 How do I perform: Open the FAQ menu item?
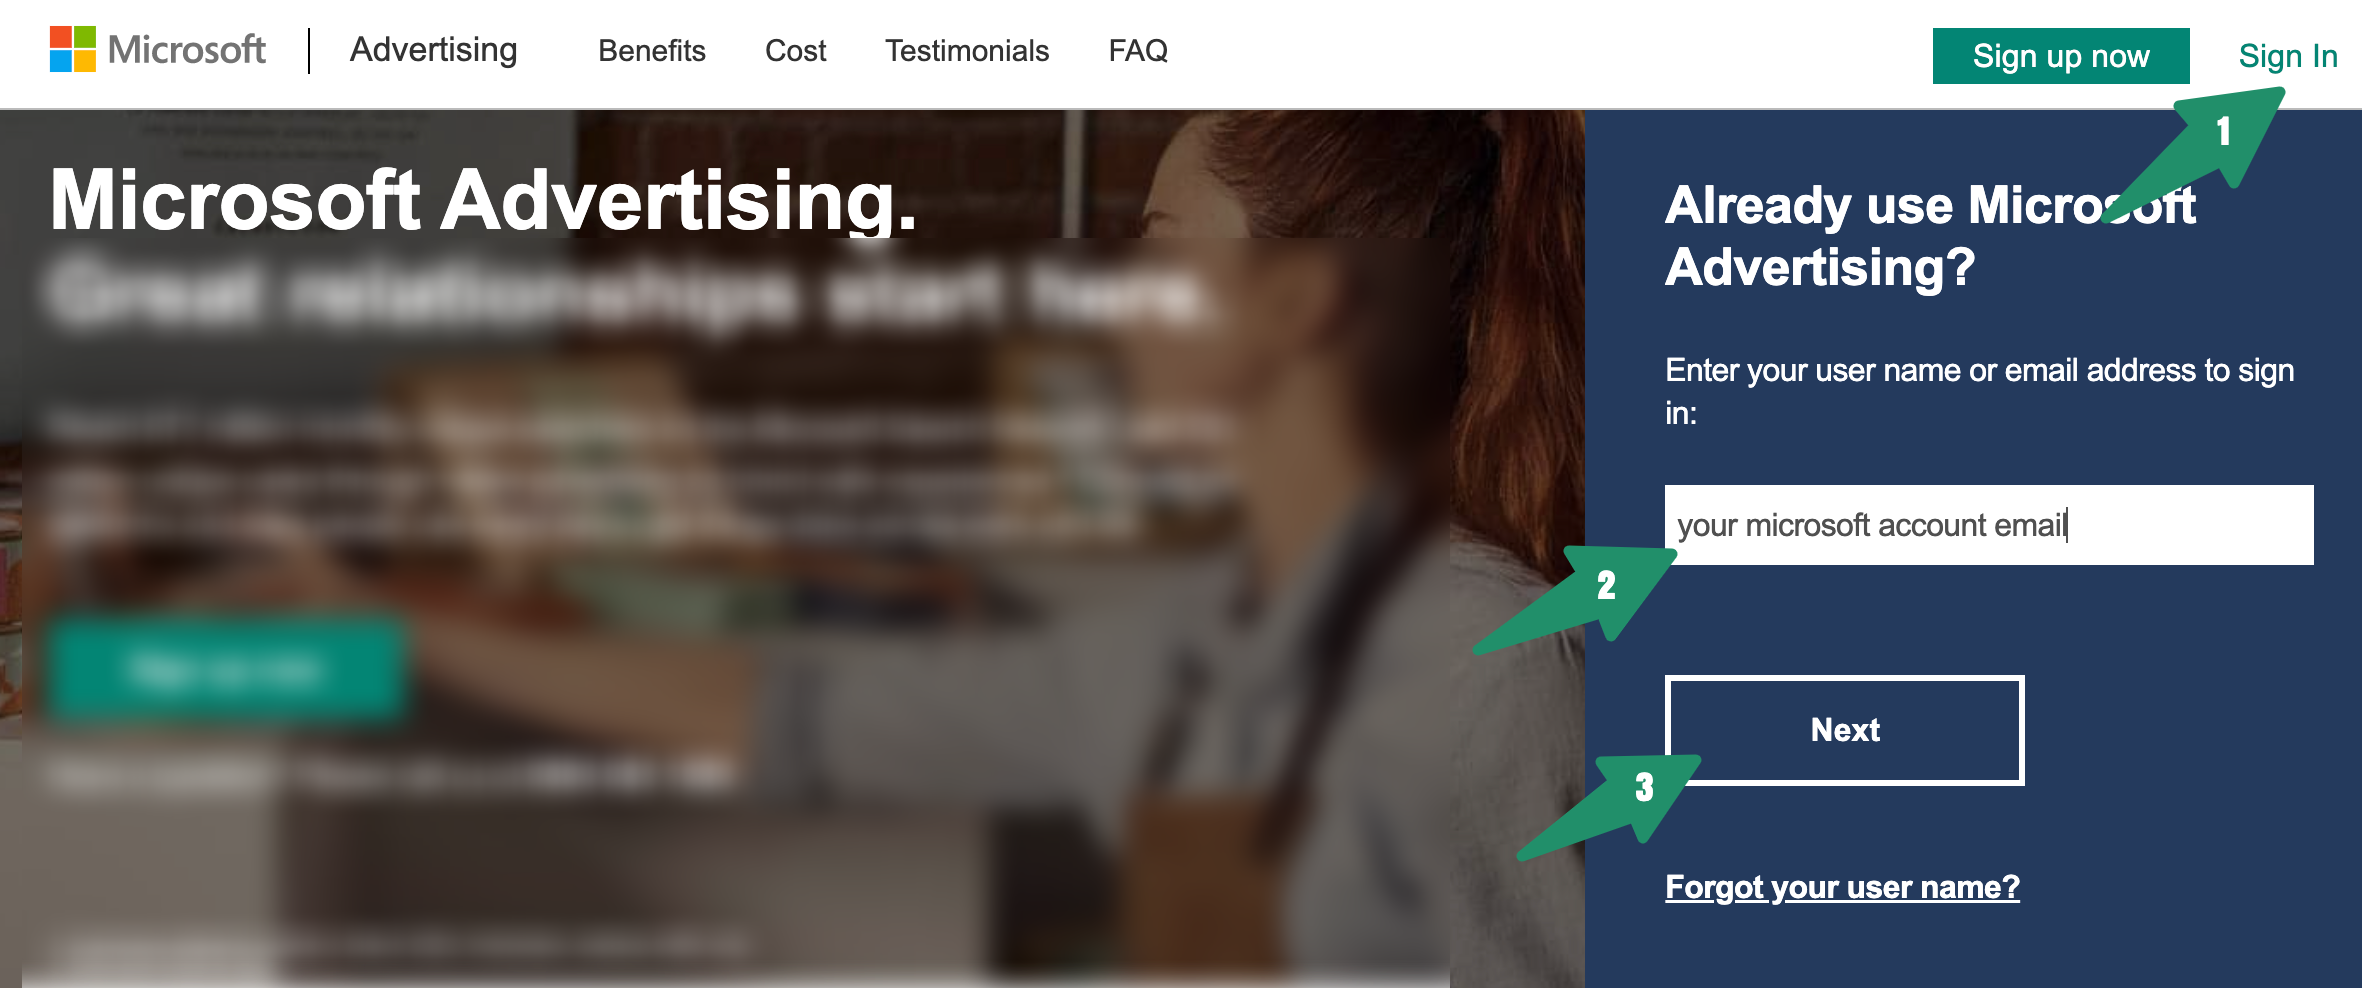coord(1138,51)
